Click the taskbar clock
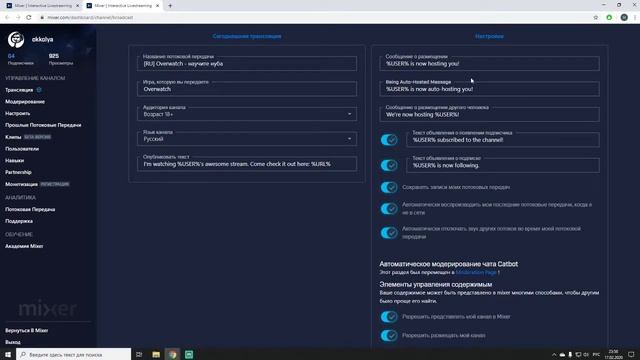640x360 pixels. point(613,354)
